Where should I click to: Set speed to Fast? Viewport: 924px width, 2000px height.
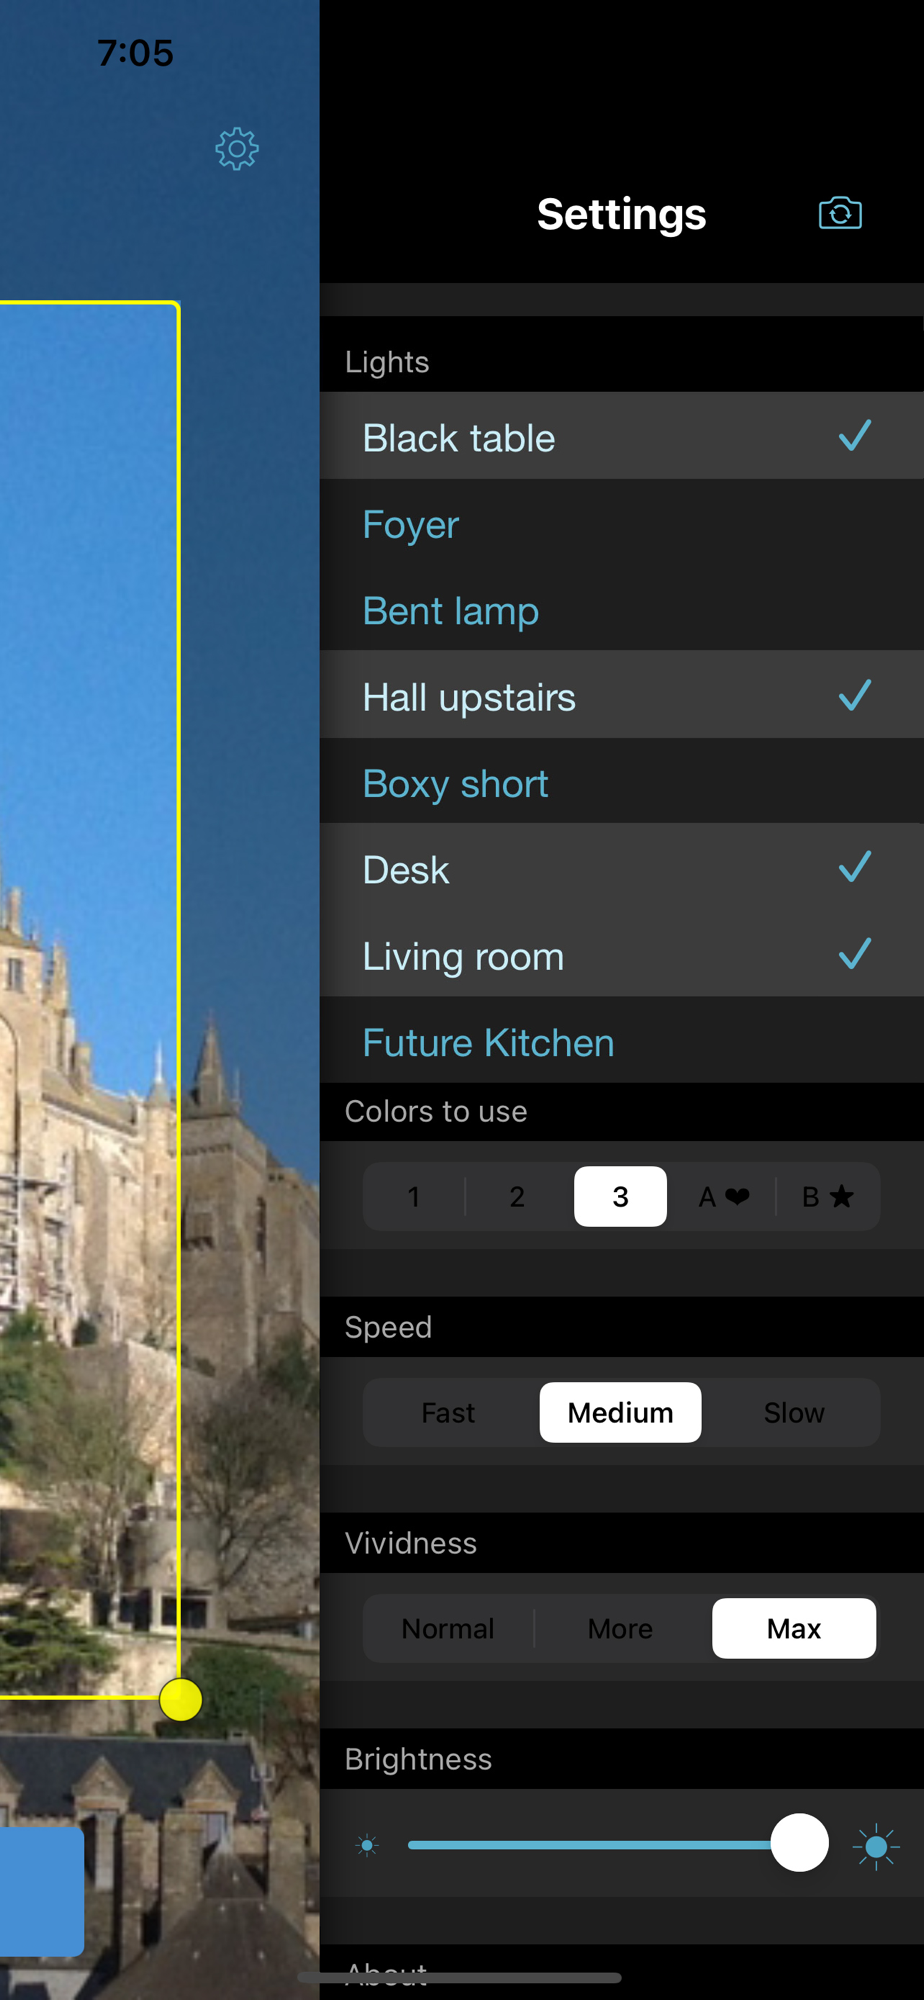pyautogui.click(x=448, y=1412)
